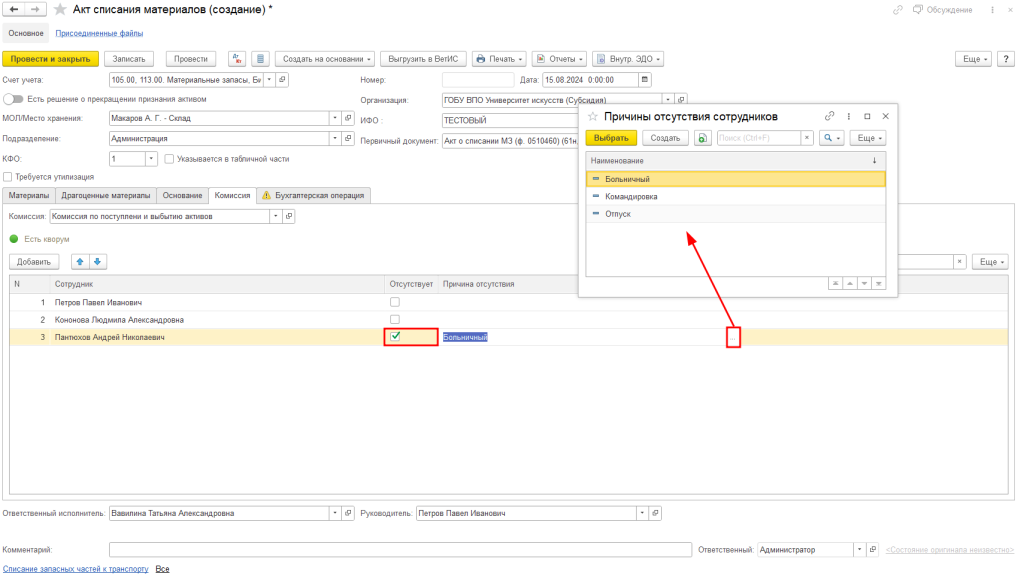This screenshot has width=1024, height=574.
Task: Switch to the Материалы tab
Action: (28, 195)
